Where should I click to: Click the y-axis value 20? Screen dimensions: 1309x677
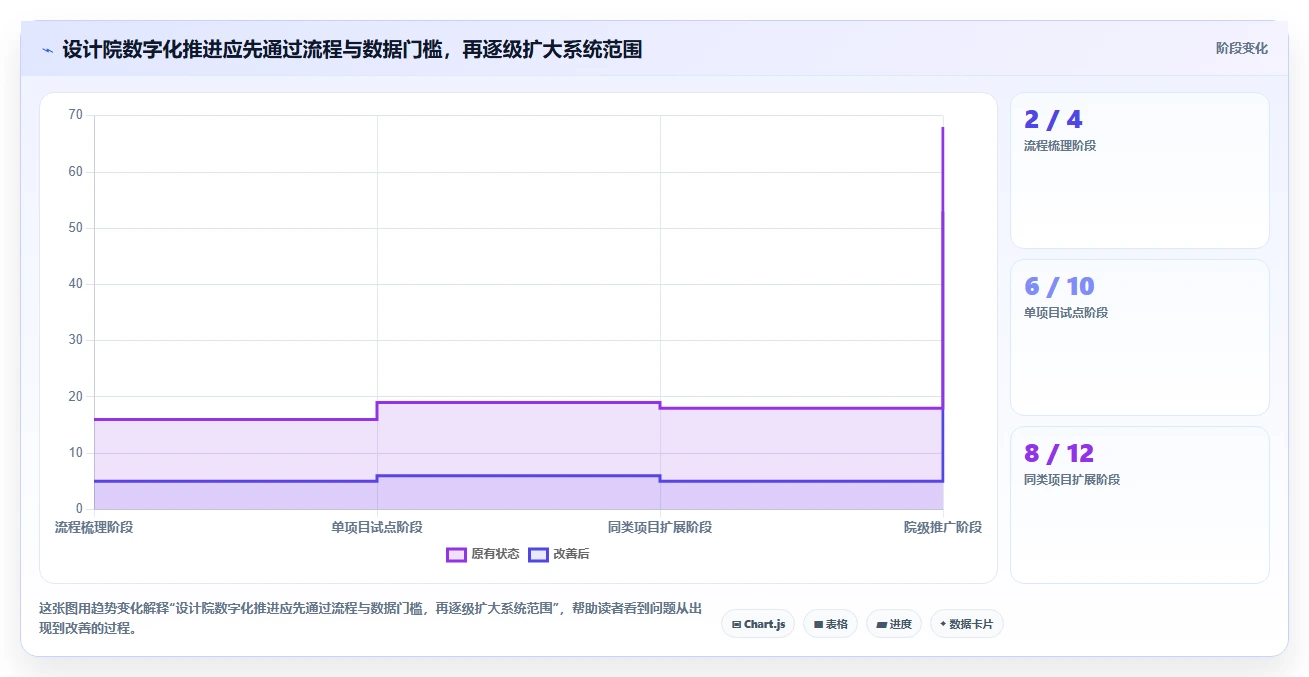pos(76,397)
